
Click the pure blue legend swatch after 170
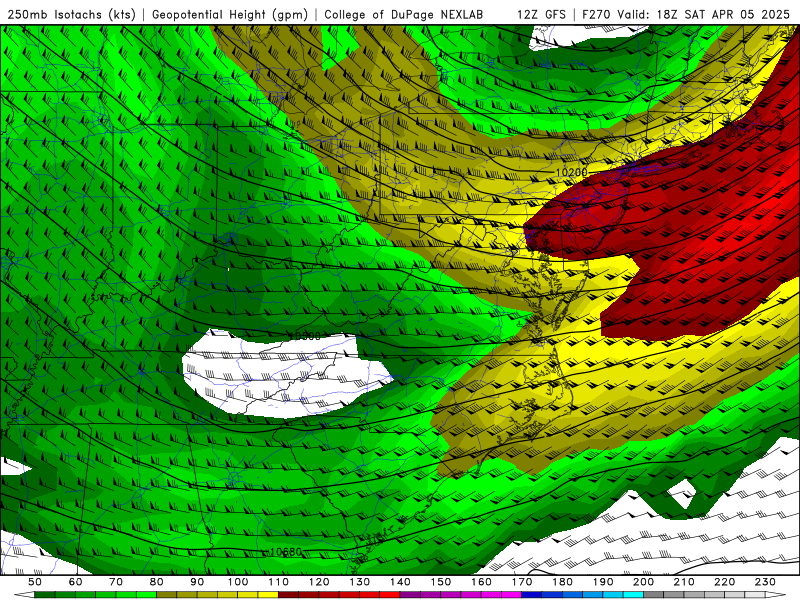(x=532, y=595)
